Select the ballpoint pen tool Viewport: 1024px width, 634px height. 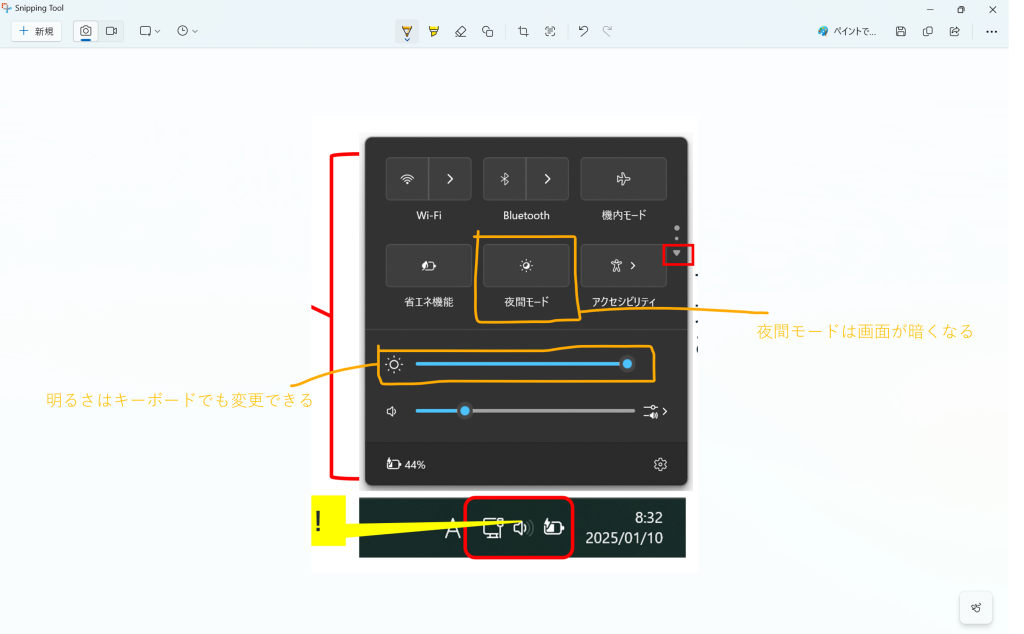pyautogui.click(x=407, y=31)
